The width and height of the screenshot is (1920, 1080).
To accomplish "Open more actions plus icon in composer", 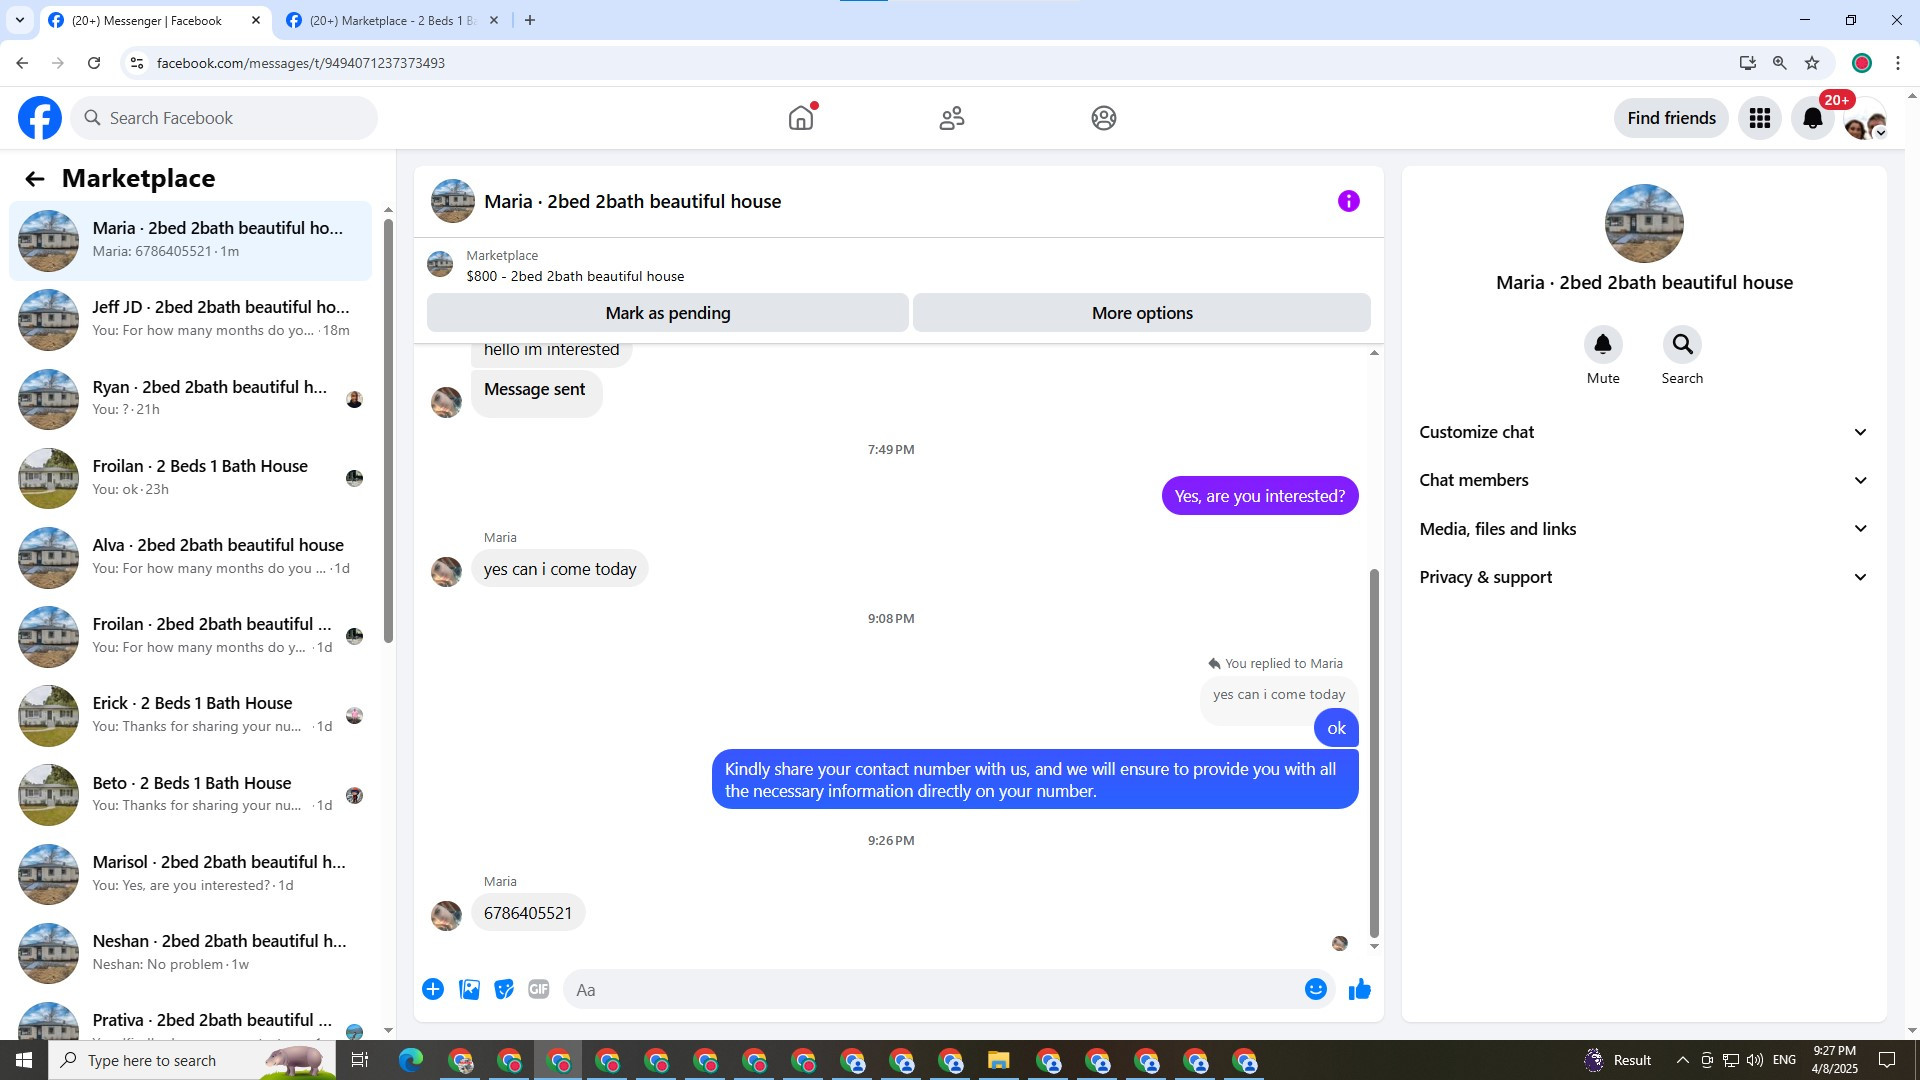I will [x=433, y=989].
